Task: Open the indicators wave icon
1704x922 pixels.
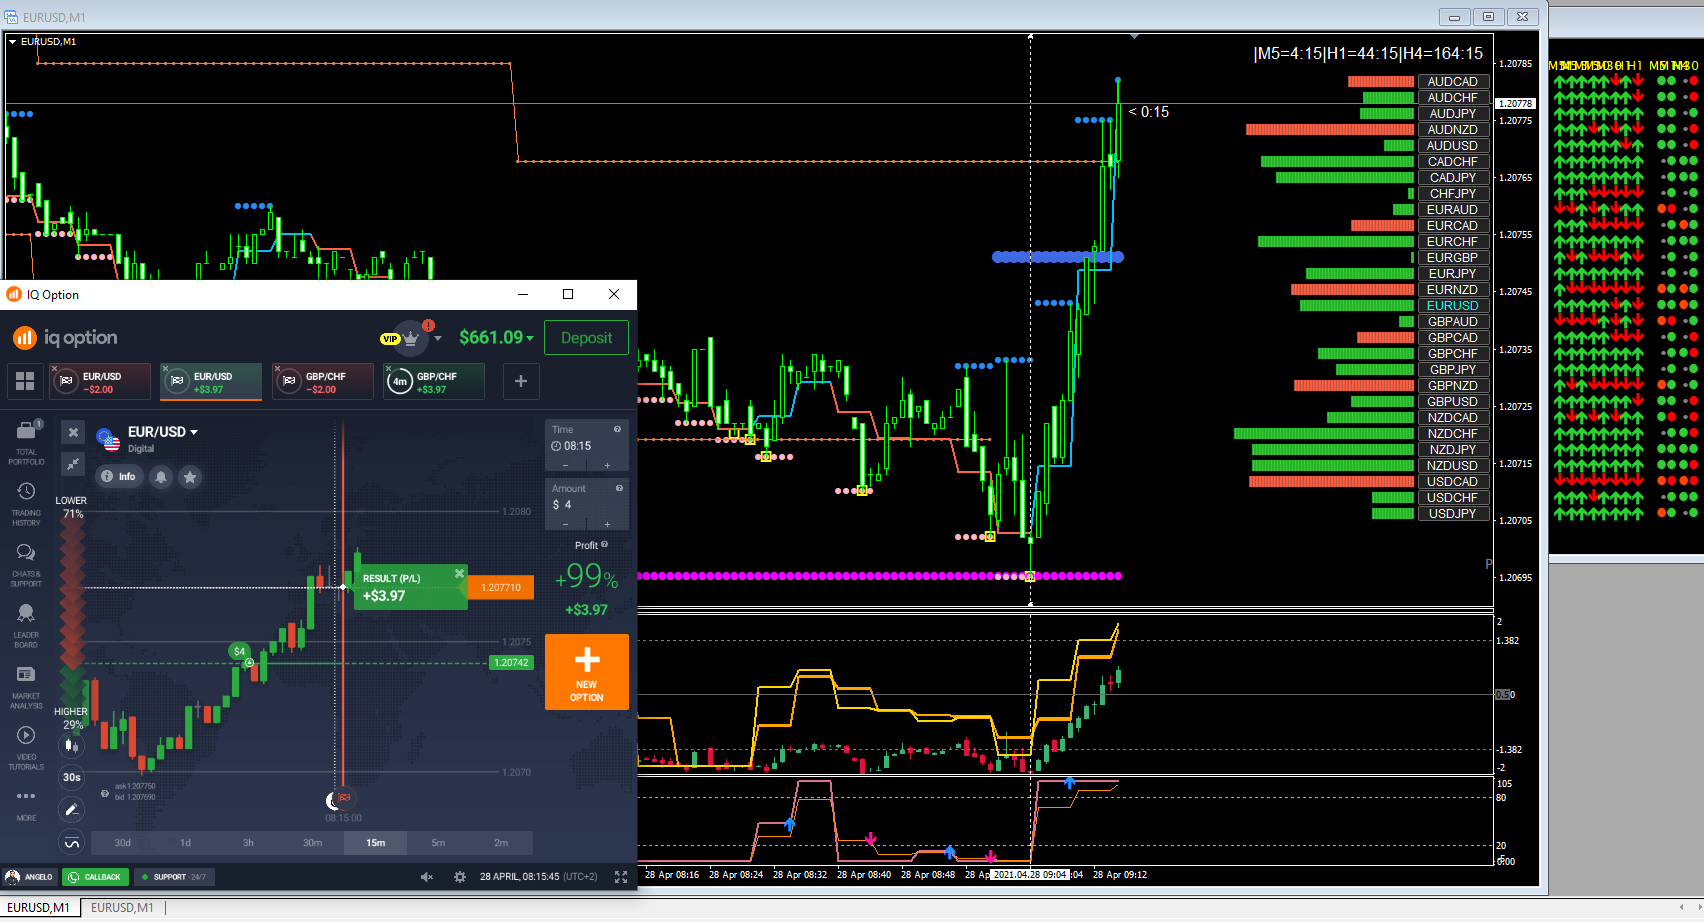Action: tap(71, 842)
